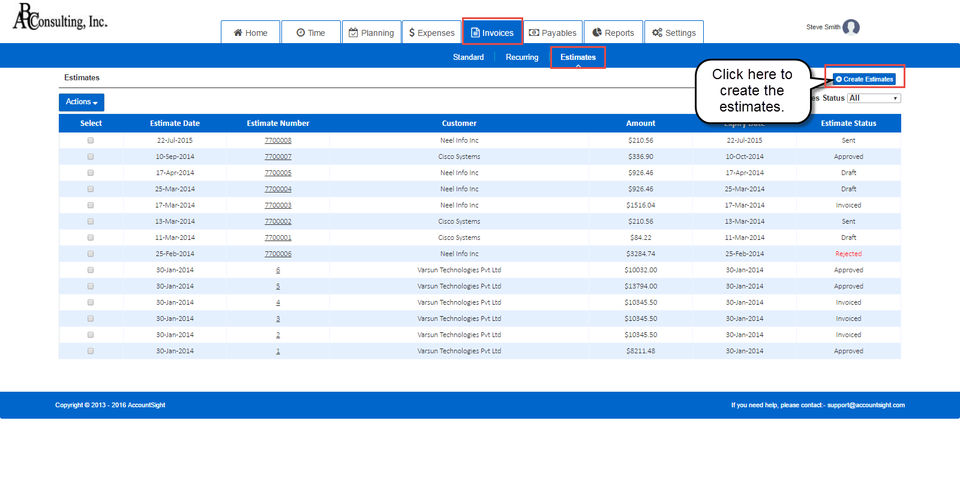
Task: Click Steve Smith's profile avatar
Action: (851, 27)
